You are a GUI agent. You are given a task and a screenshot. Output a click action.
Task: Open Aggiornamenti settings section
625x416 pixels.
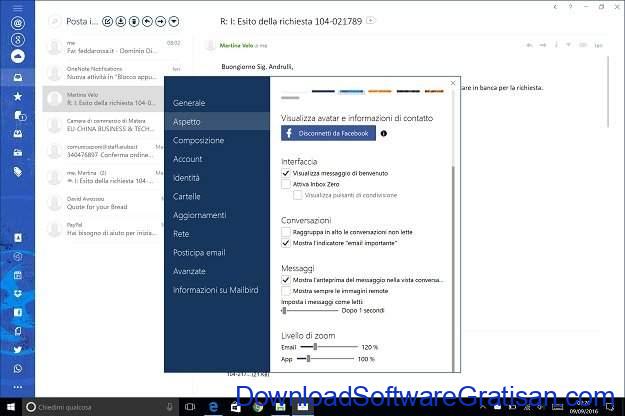(x=217, y=215)
